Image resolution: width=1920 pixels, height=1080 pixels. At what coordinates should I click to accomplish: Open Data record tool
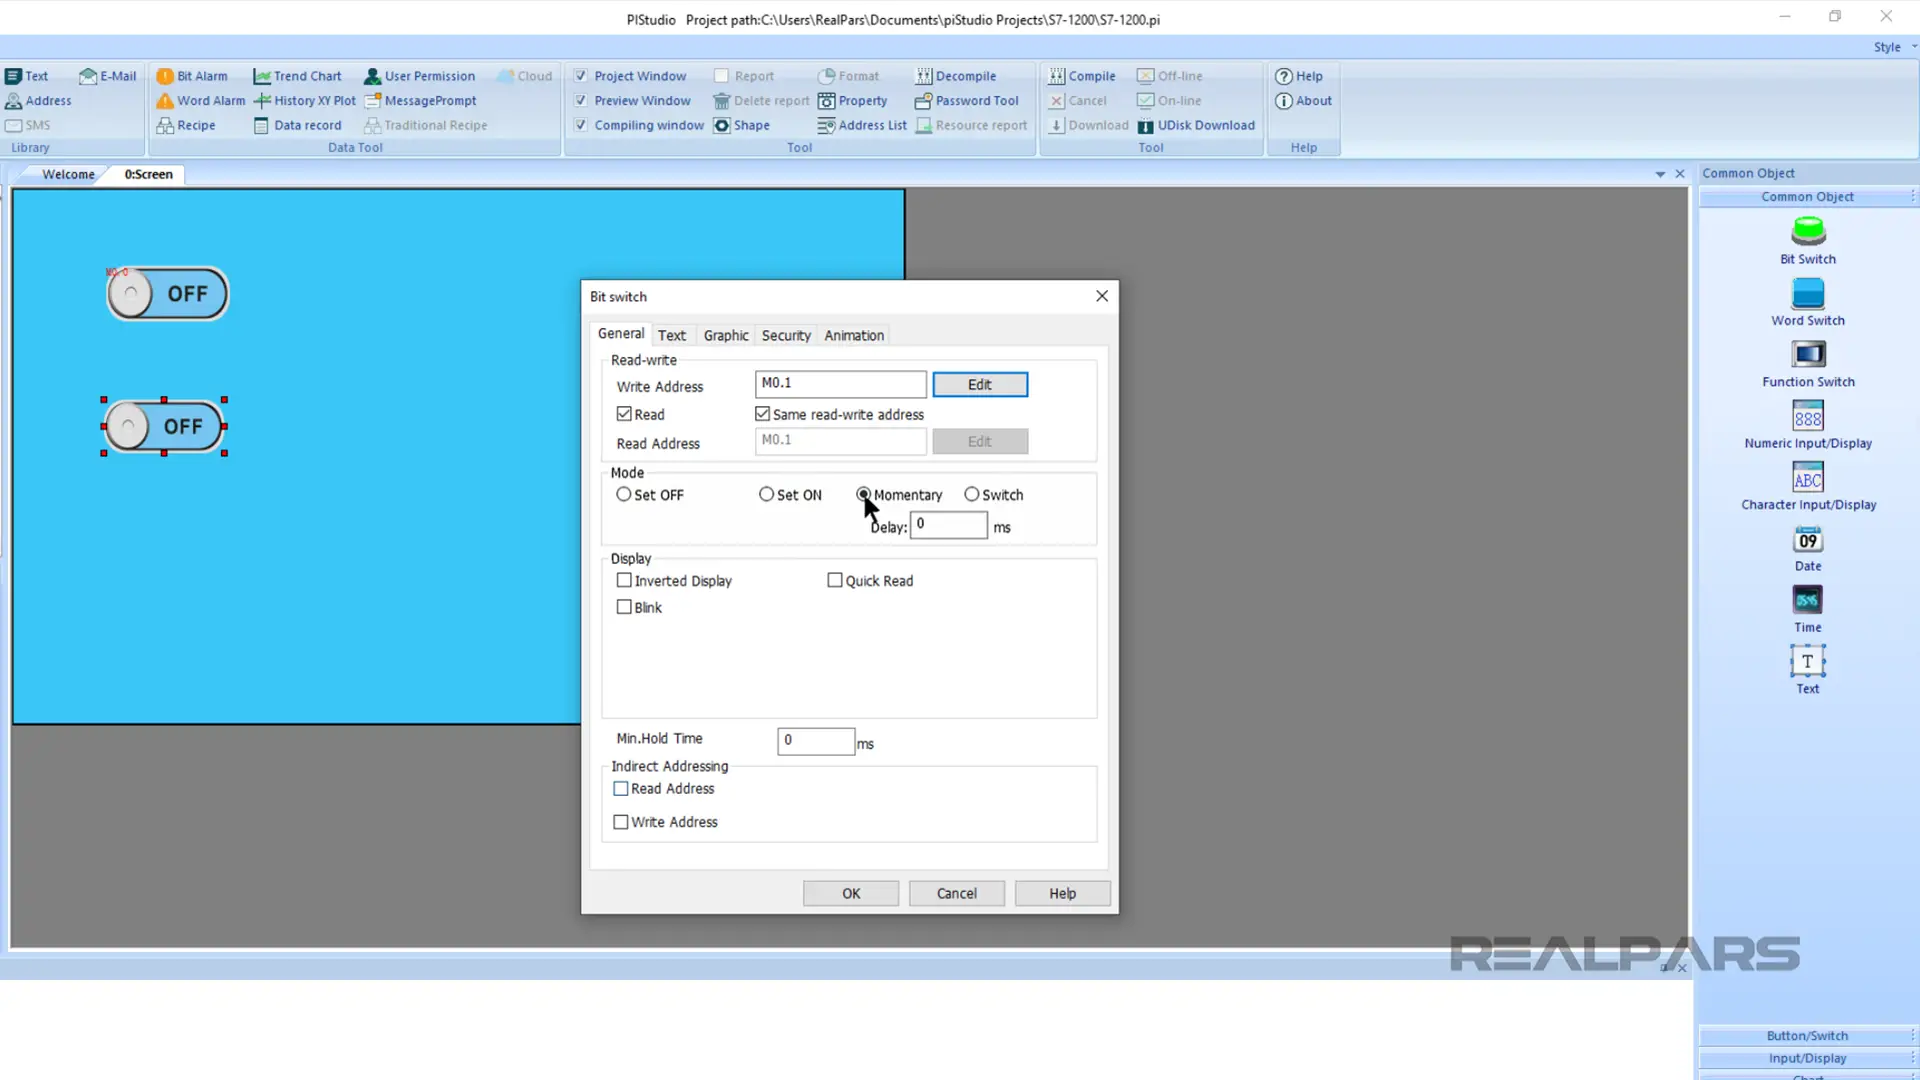[x=297, y=125]
